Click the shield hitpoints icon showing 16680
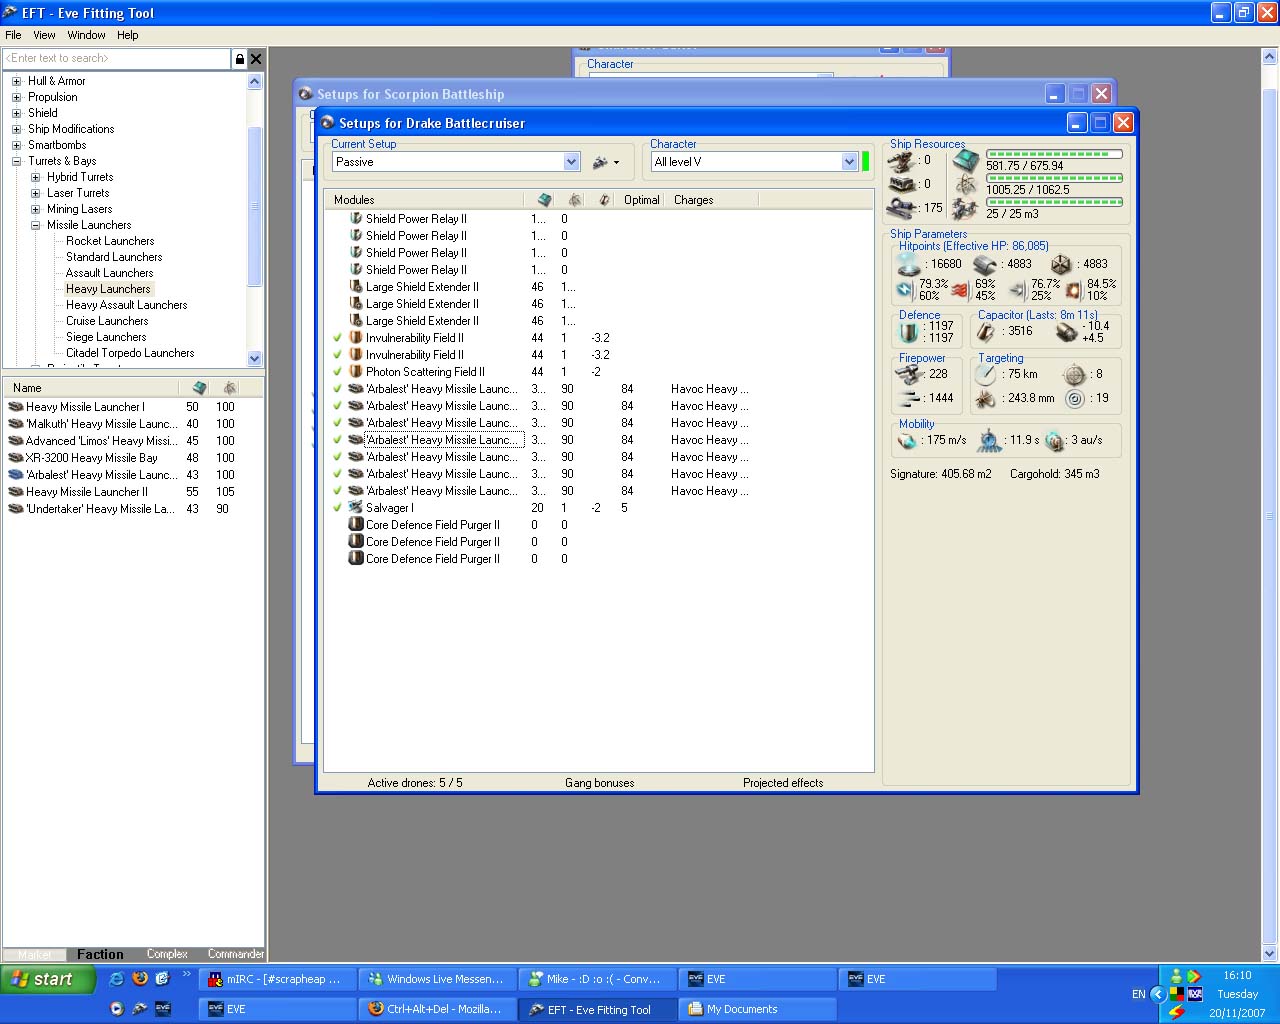This screenshot has width=1280, height=1024. click(x=909, y=264)
